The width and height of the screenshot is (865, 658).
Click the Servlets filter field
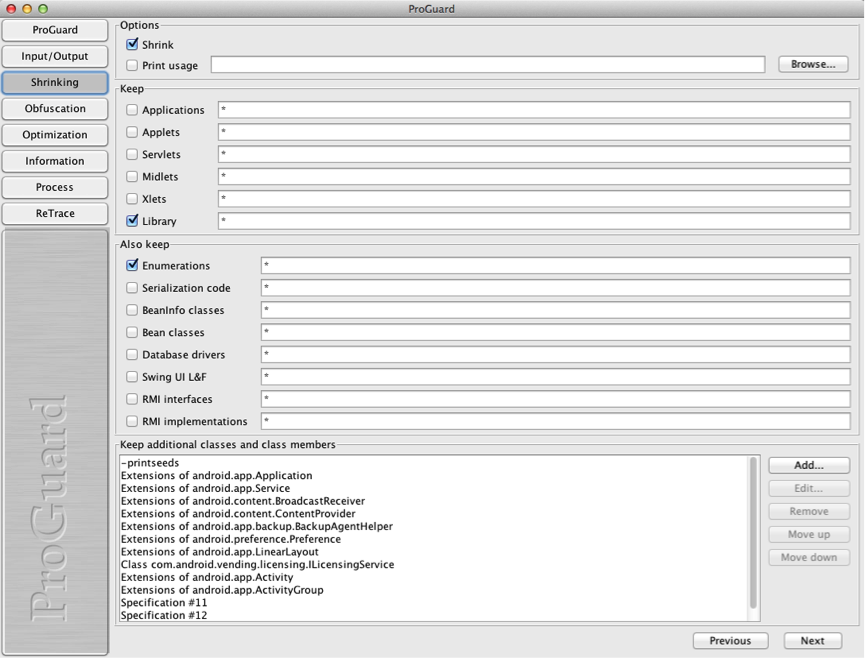(534, 154)
